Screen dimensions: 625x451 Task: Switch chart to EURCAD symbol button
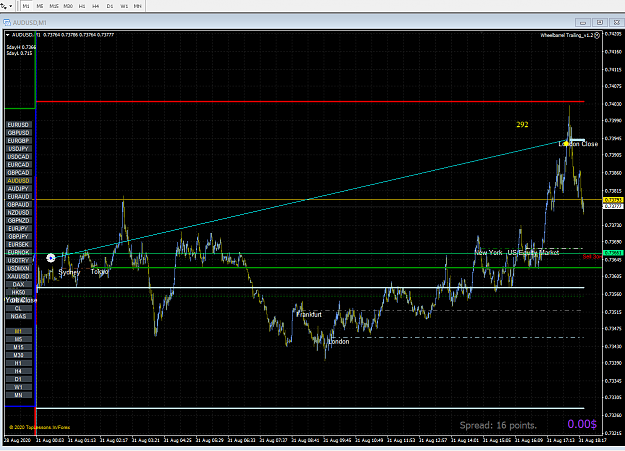tap(18, 165)
